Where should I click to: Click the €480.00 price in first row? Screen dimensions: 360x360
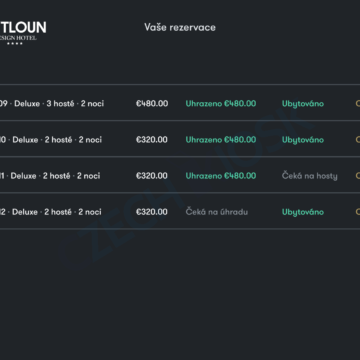[x=152, y=104]
